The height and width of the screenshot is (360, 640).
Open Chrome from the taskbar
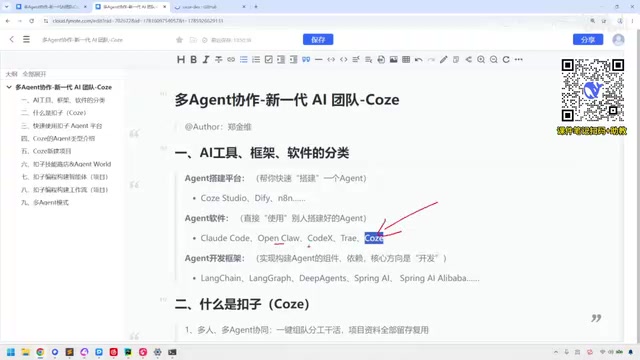(40, 352)
